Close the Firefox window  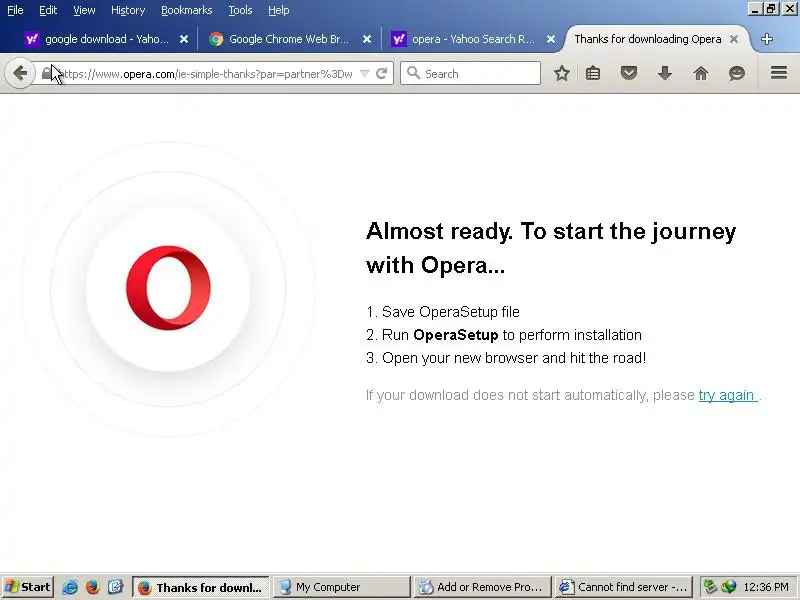[x=789, y=9]
